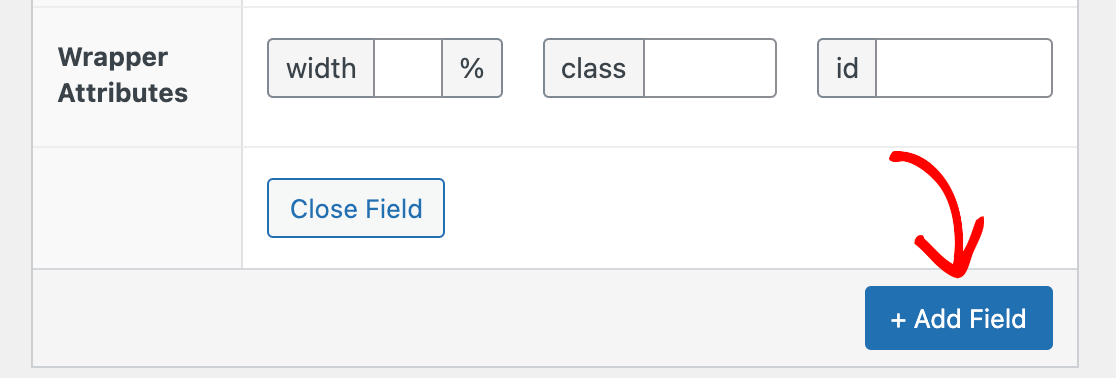Focus the wrapper id input box
This screenshot has height=378, width=1116.
click(964, 68)
